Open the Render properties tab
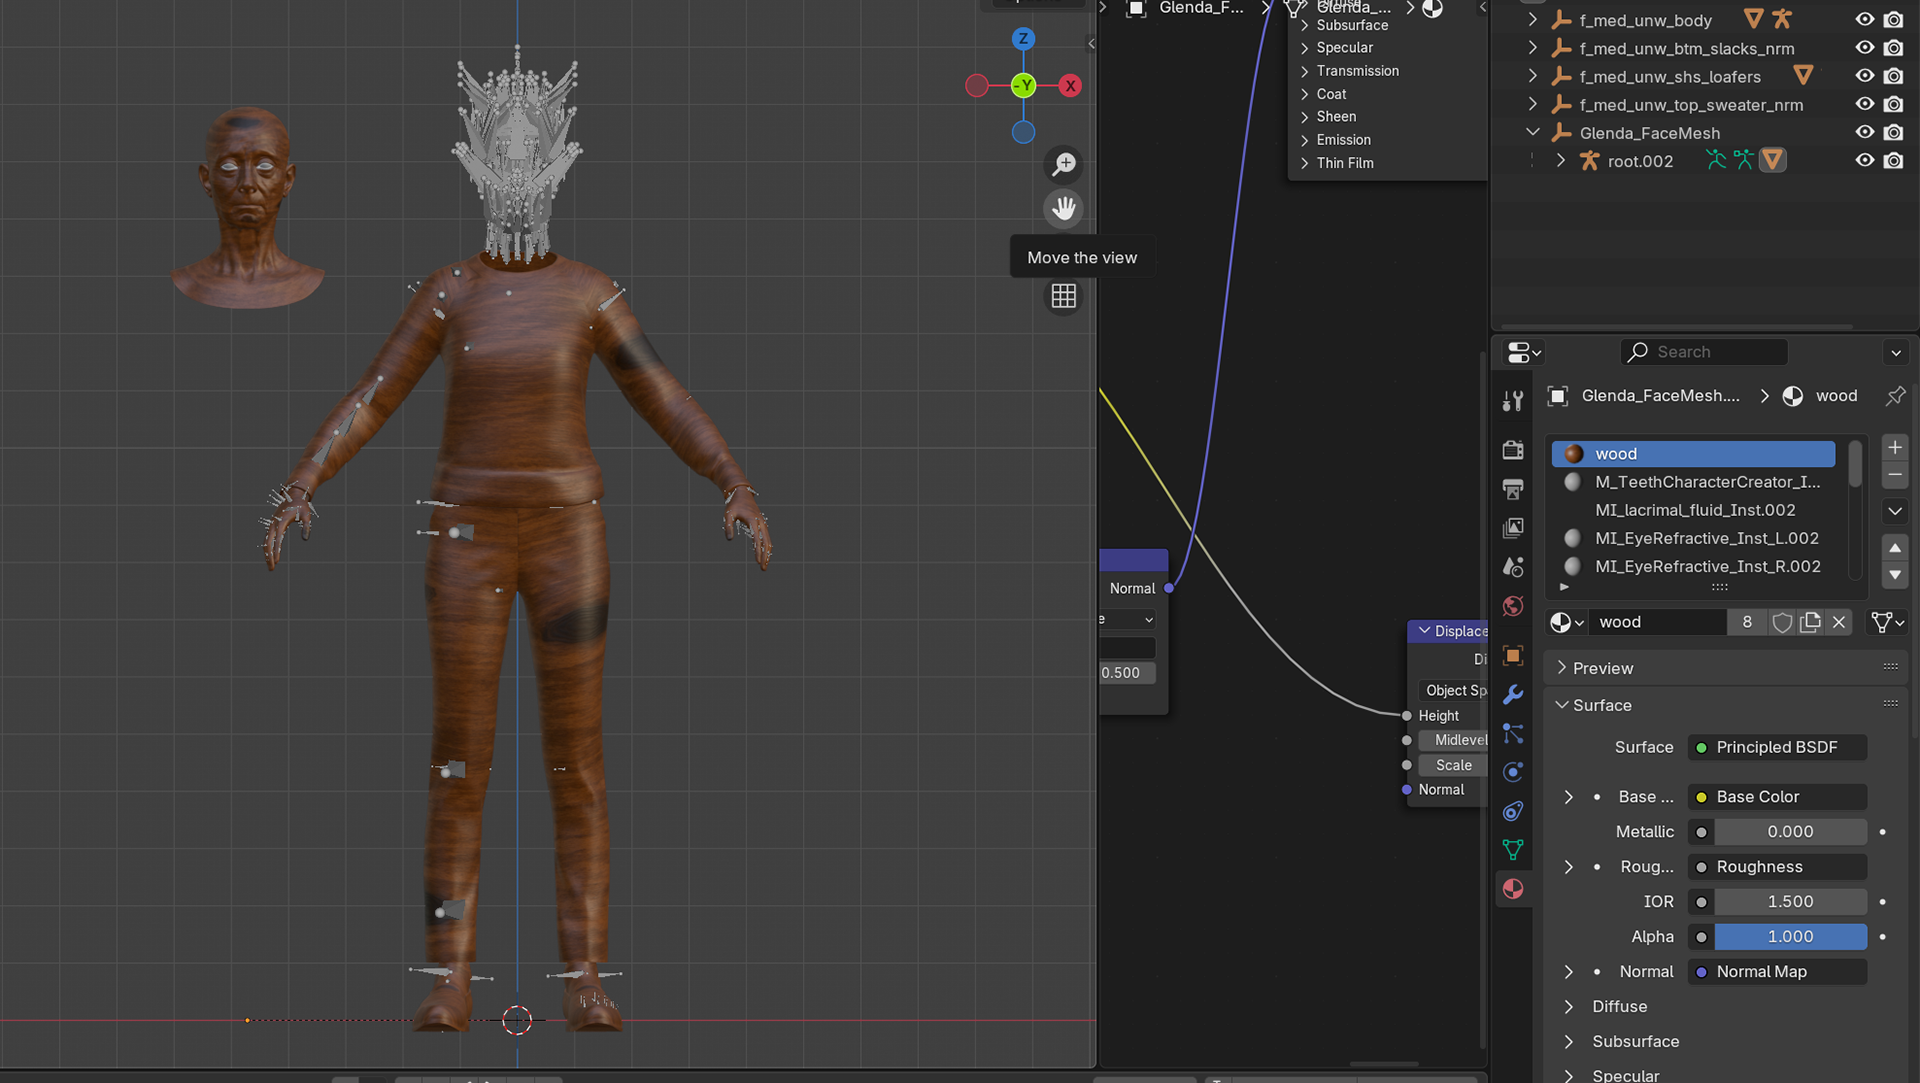This screenshot has height=1083, width=1920. [1513, 450]
